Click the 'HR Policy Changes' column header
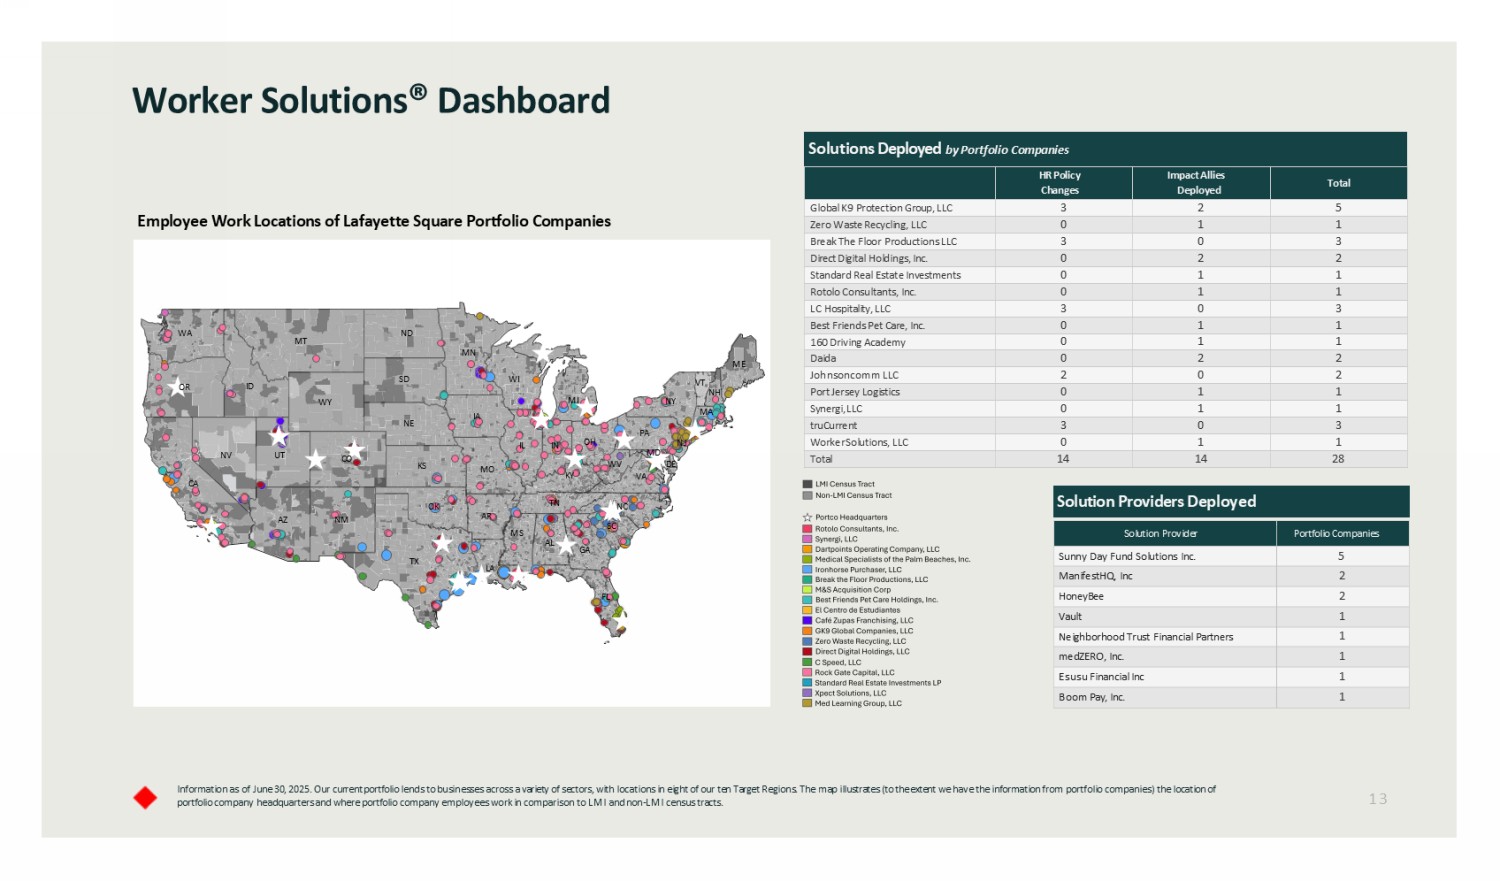 tap(1063, 183)
